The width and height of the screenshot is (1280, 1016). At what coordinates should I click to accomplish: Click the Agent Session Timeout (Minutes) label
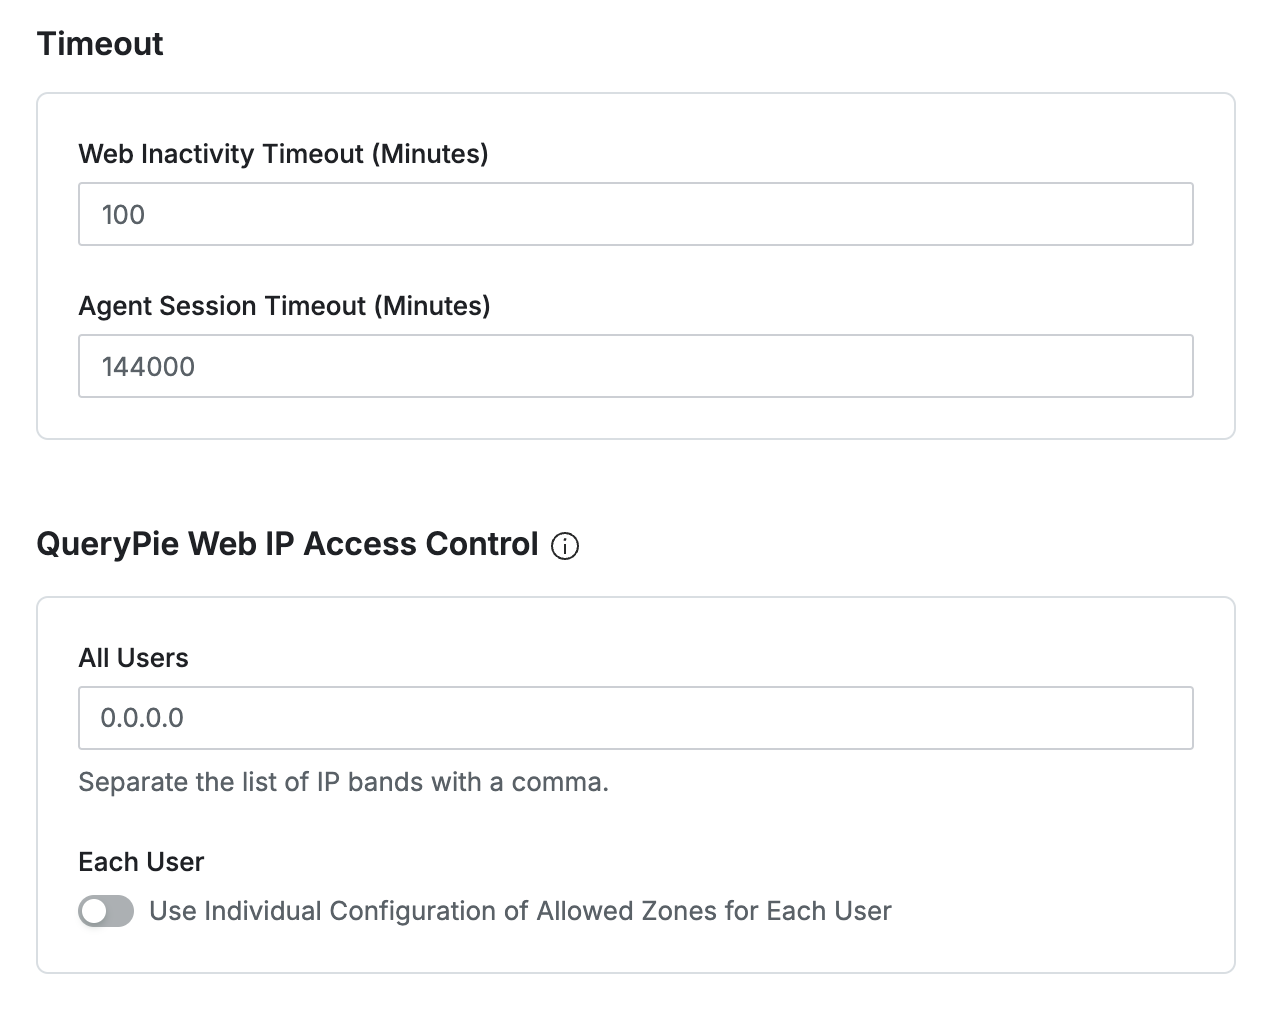pos(284,306)
